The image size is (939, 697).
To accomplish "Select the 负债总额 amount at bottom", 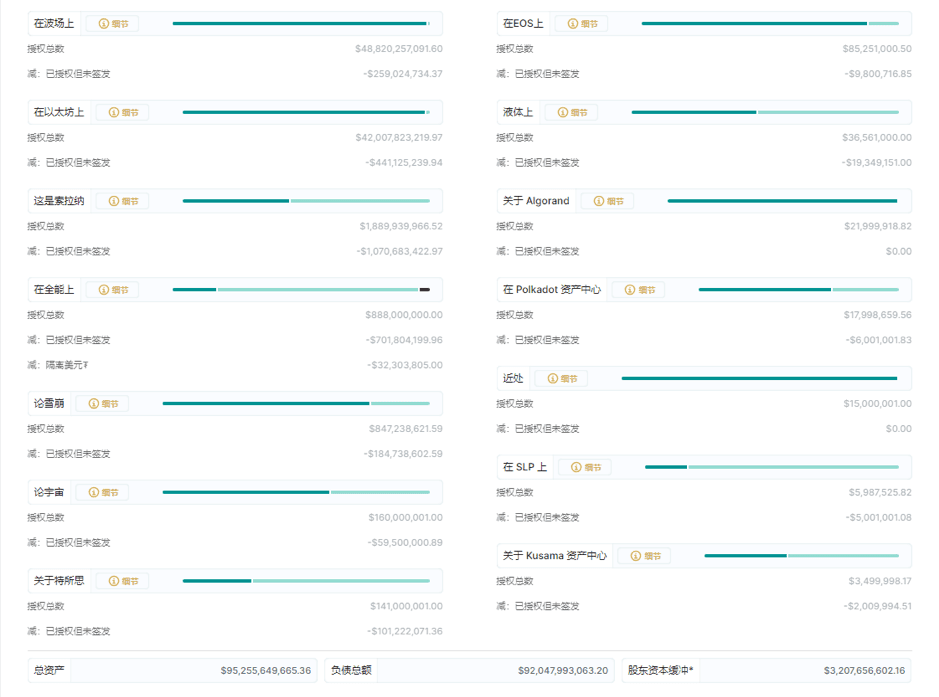I will click(562, 670).
